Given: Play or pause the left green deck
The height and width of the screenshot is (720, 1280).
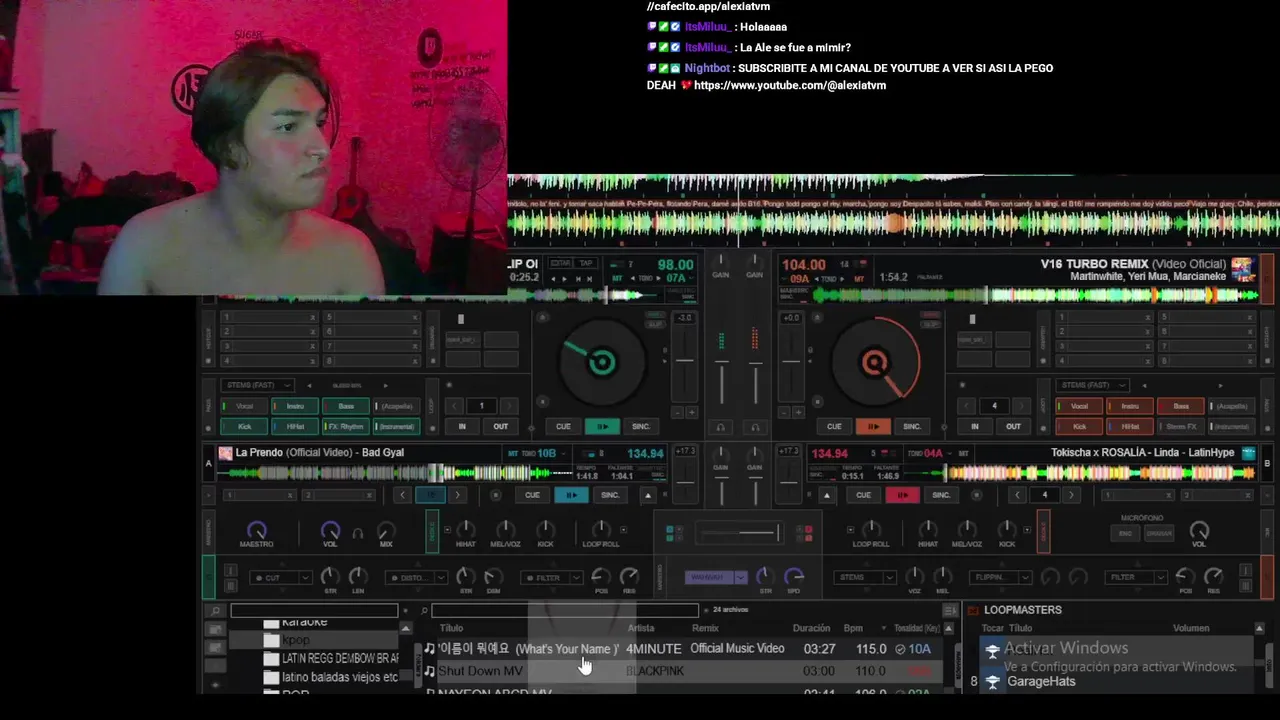Looking at the screenshot, I should tap(602, 426).
